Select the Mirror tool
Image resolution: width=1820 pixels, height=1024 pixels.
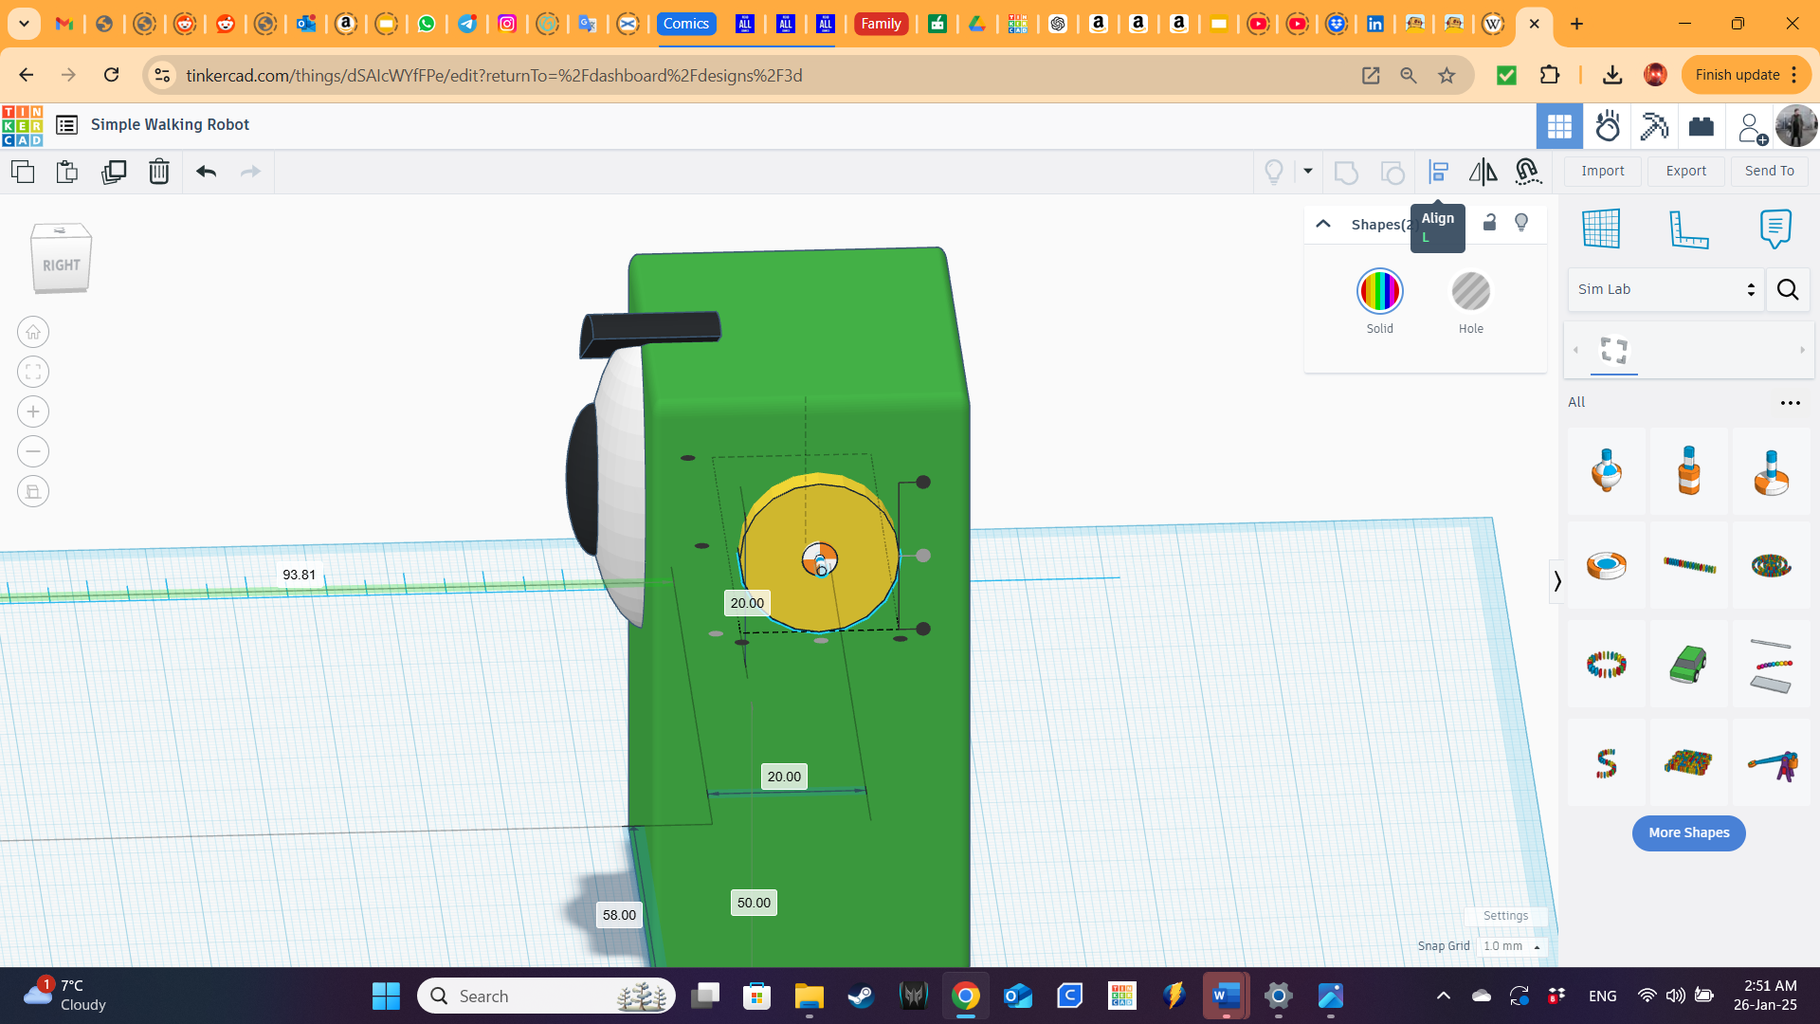(x=1483, y=171)
